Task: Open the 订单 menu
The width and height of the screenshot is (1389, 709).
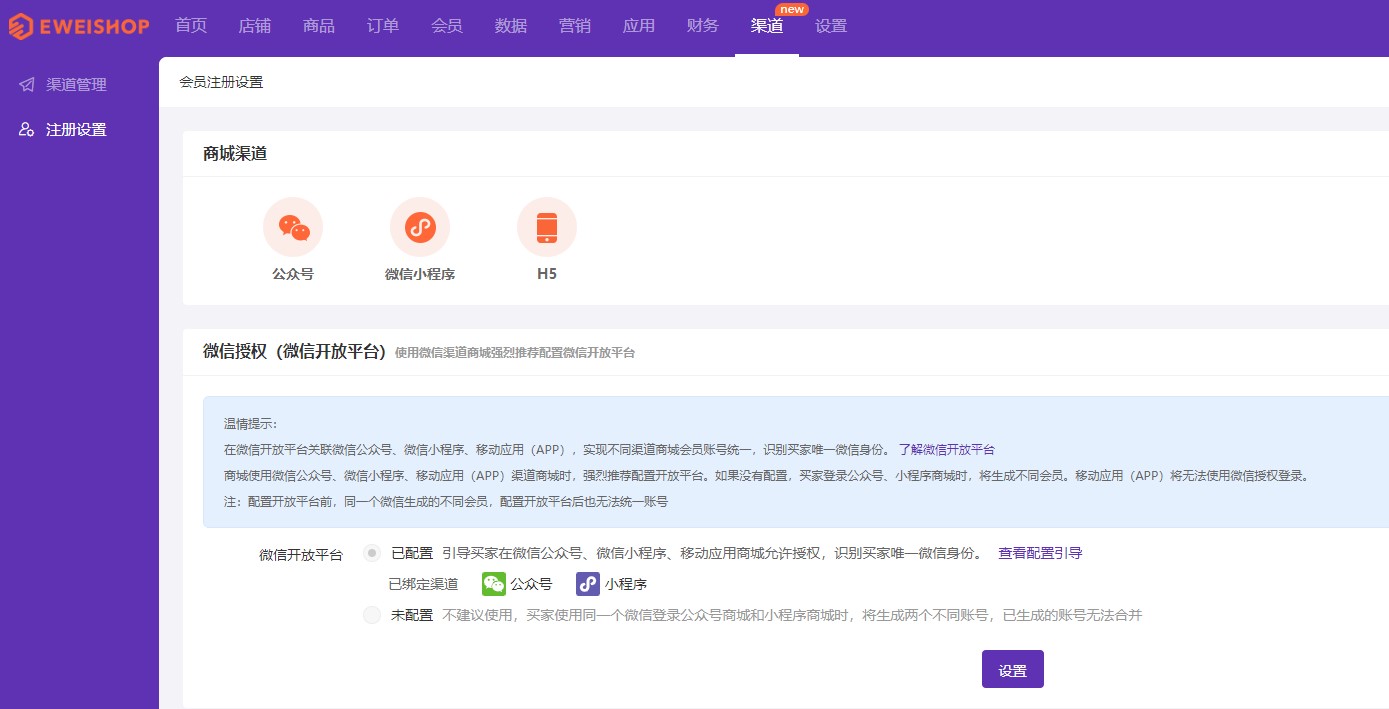Action: [383, 26]
